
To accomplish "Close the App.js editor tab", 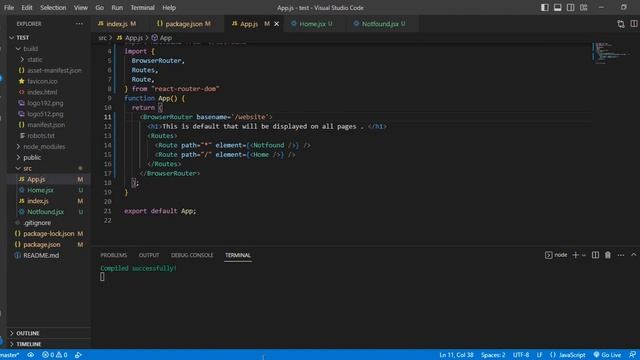I will 277,24.
